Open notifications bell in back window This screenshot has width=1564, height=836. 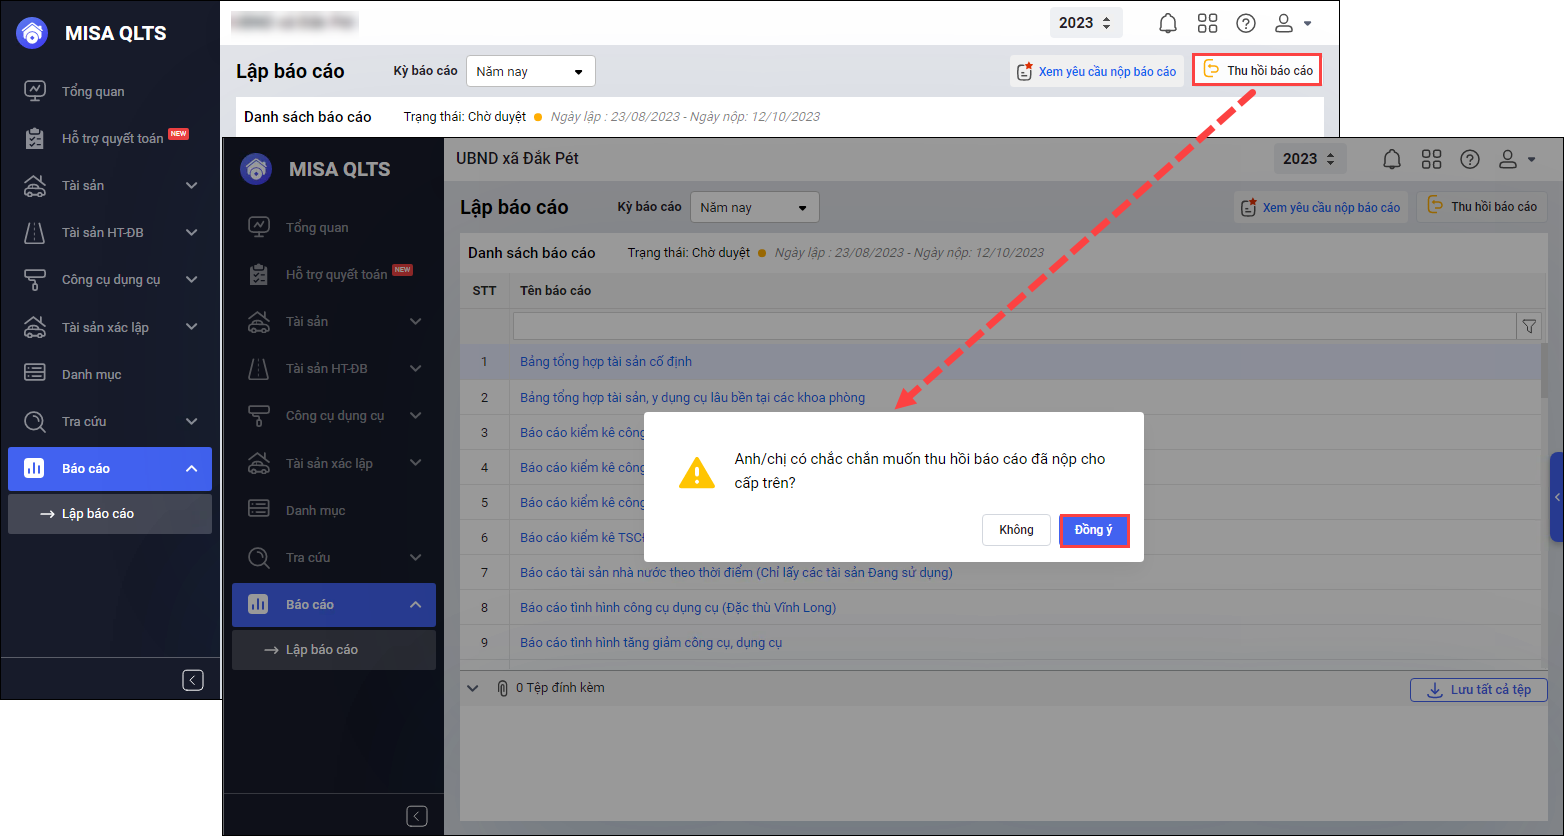click(1168, 23)
